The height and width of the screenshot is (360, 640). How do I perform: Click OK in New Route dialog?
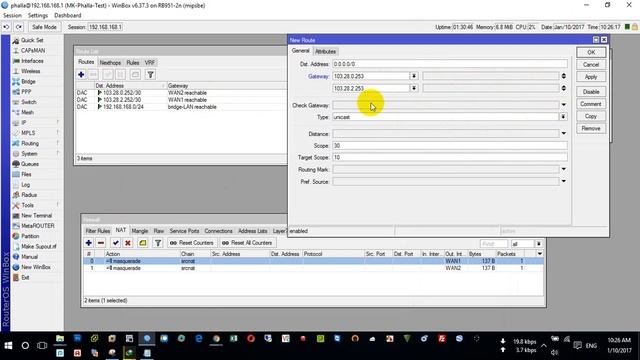point(591,52)
